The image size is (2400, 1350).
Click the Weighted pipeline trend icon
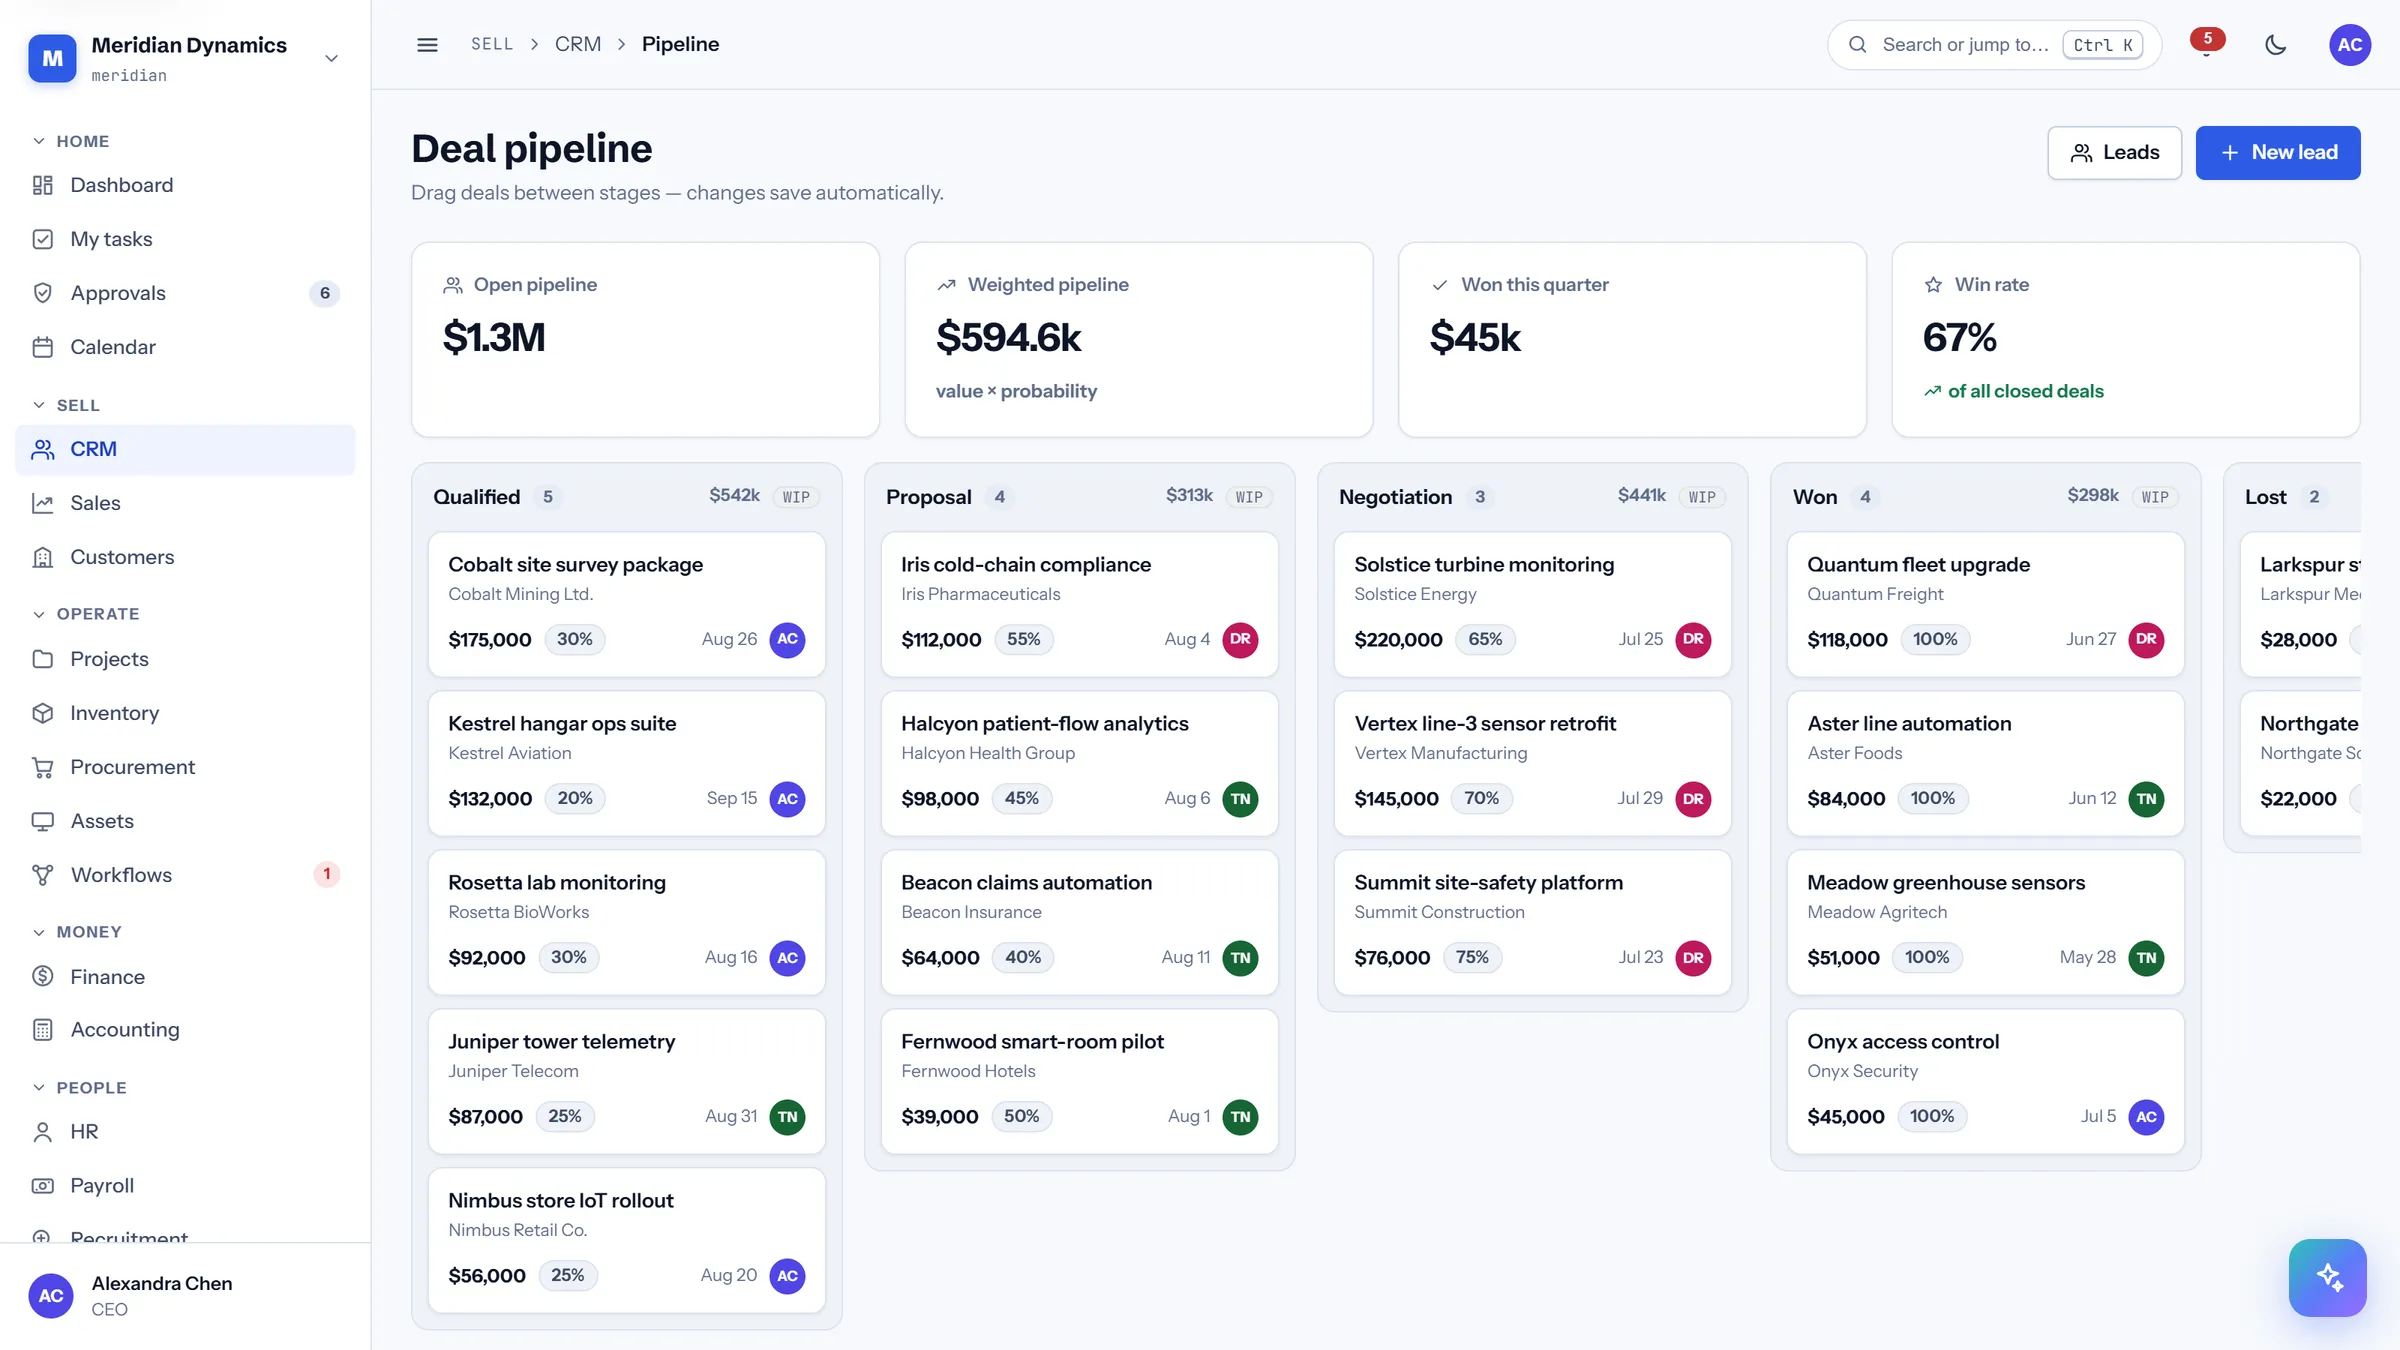pos(946,285)
